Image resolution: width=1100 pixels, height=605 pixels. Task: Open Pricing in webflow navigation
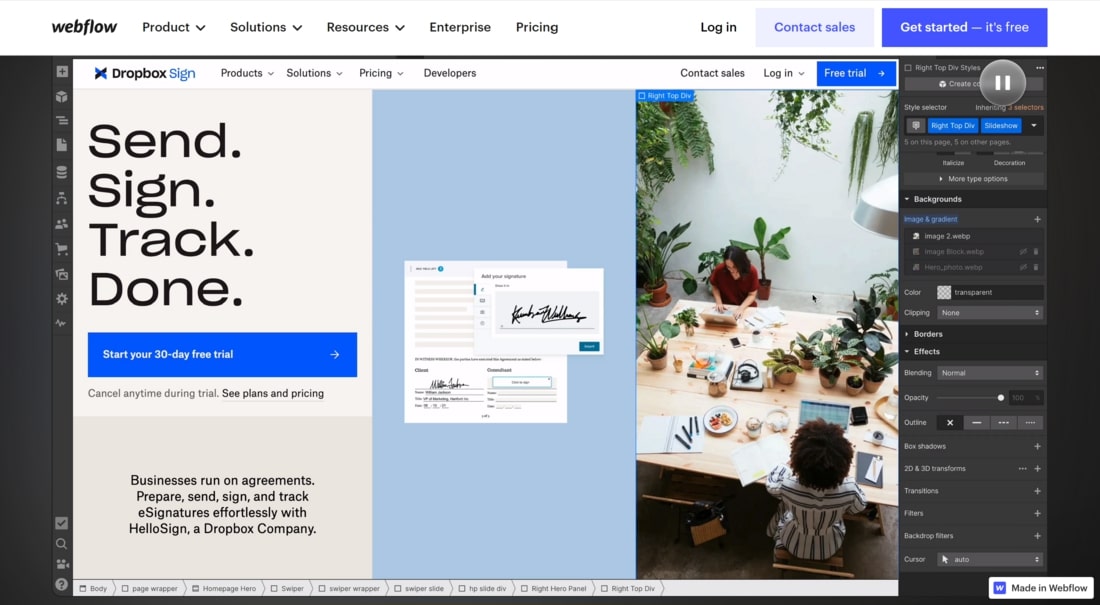(x=537, y=27)
